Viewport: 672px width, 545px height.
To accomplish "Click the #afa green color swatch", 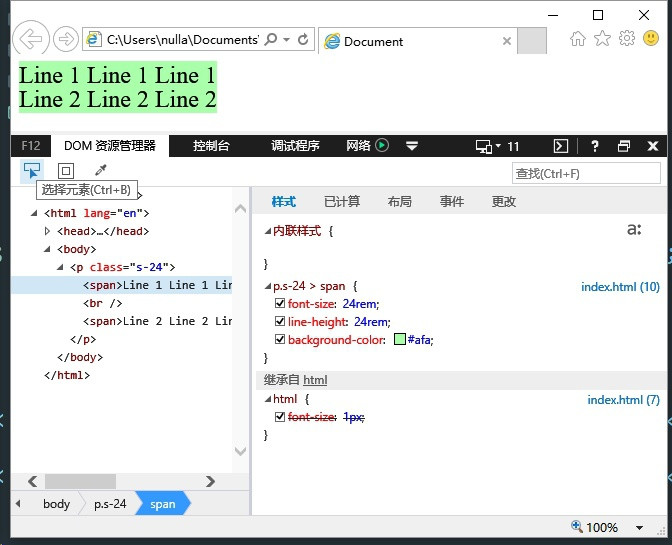I will tap(400, 340).
